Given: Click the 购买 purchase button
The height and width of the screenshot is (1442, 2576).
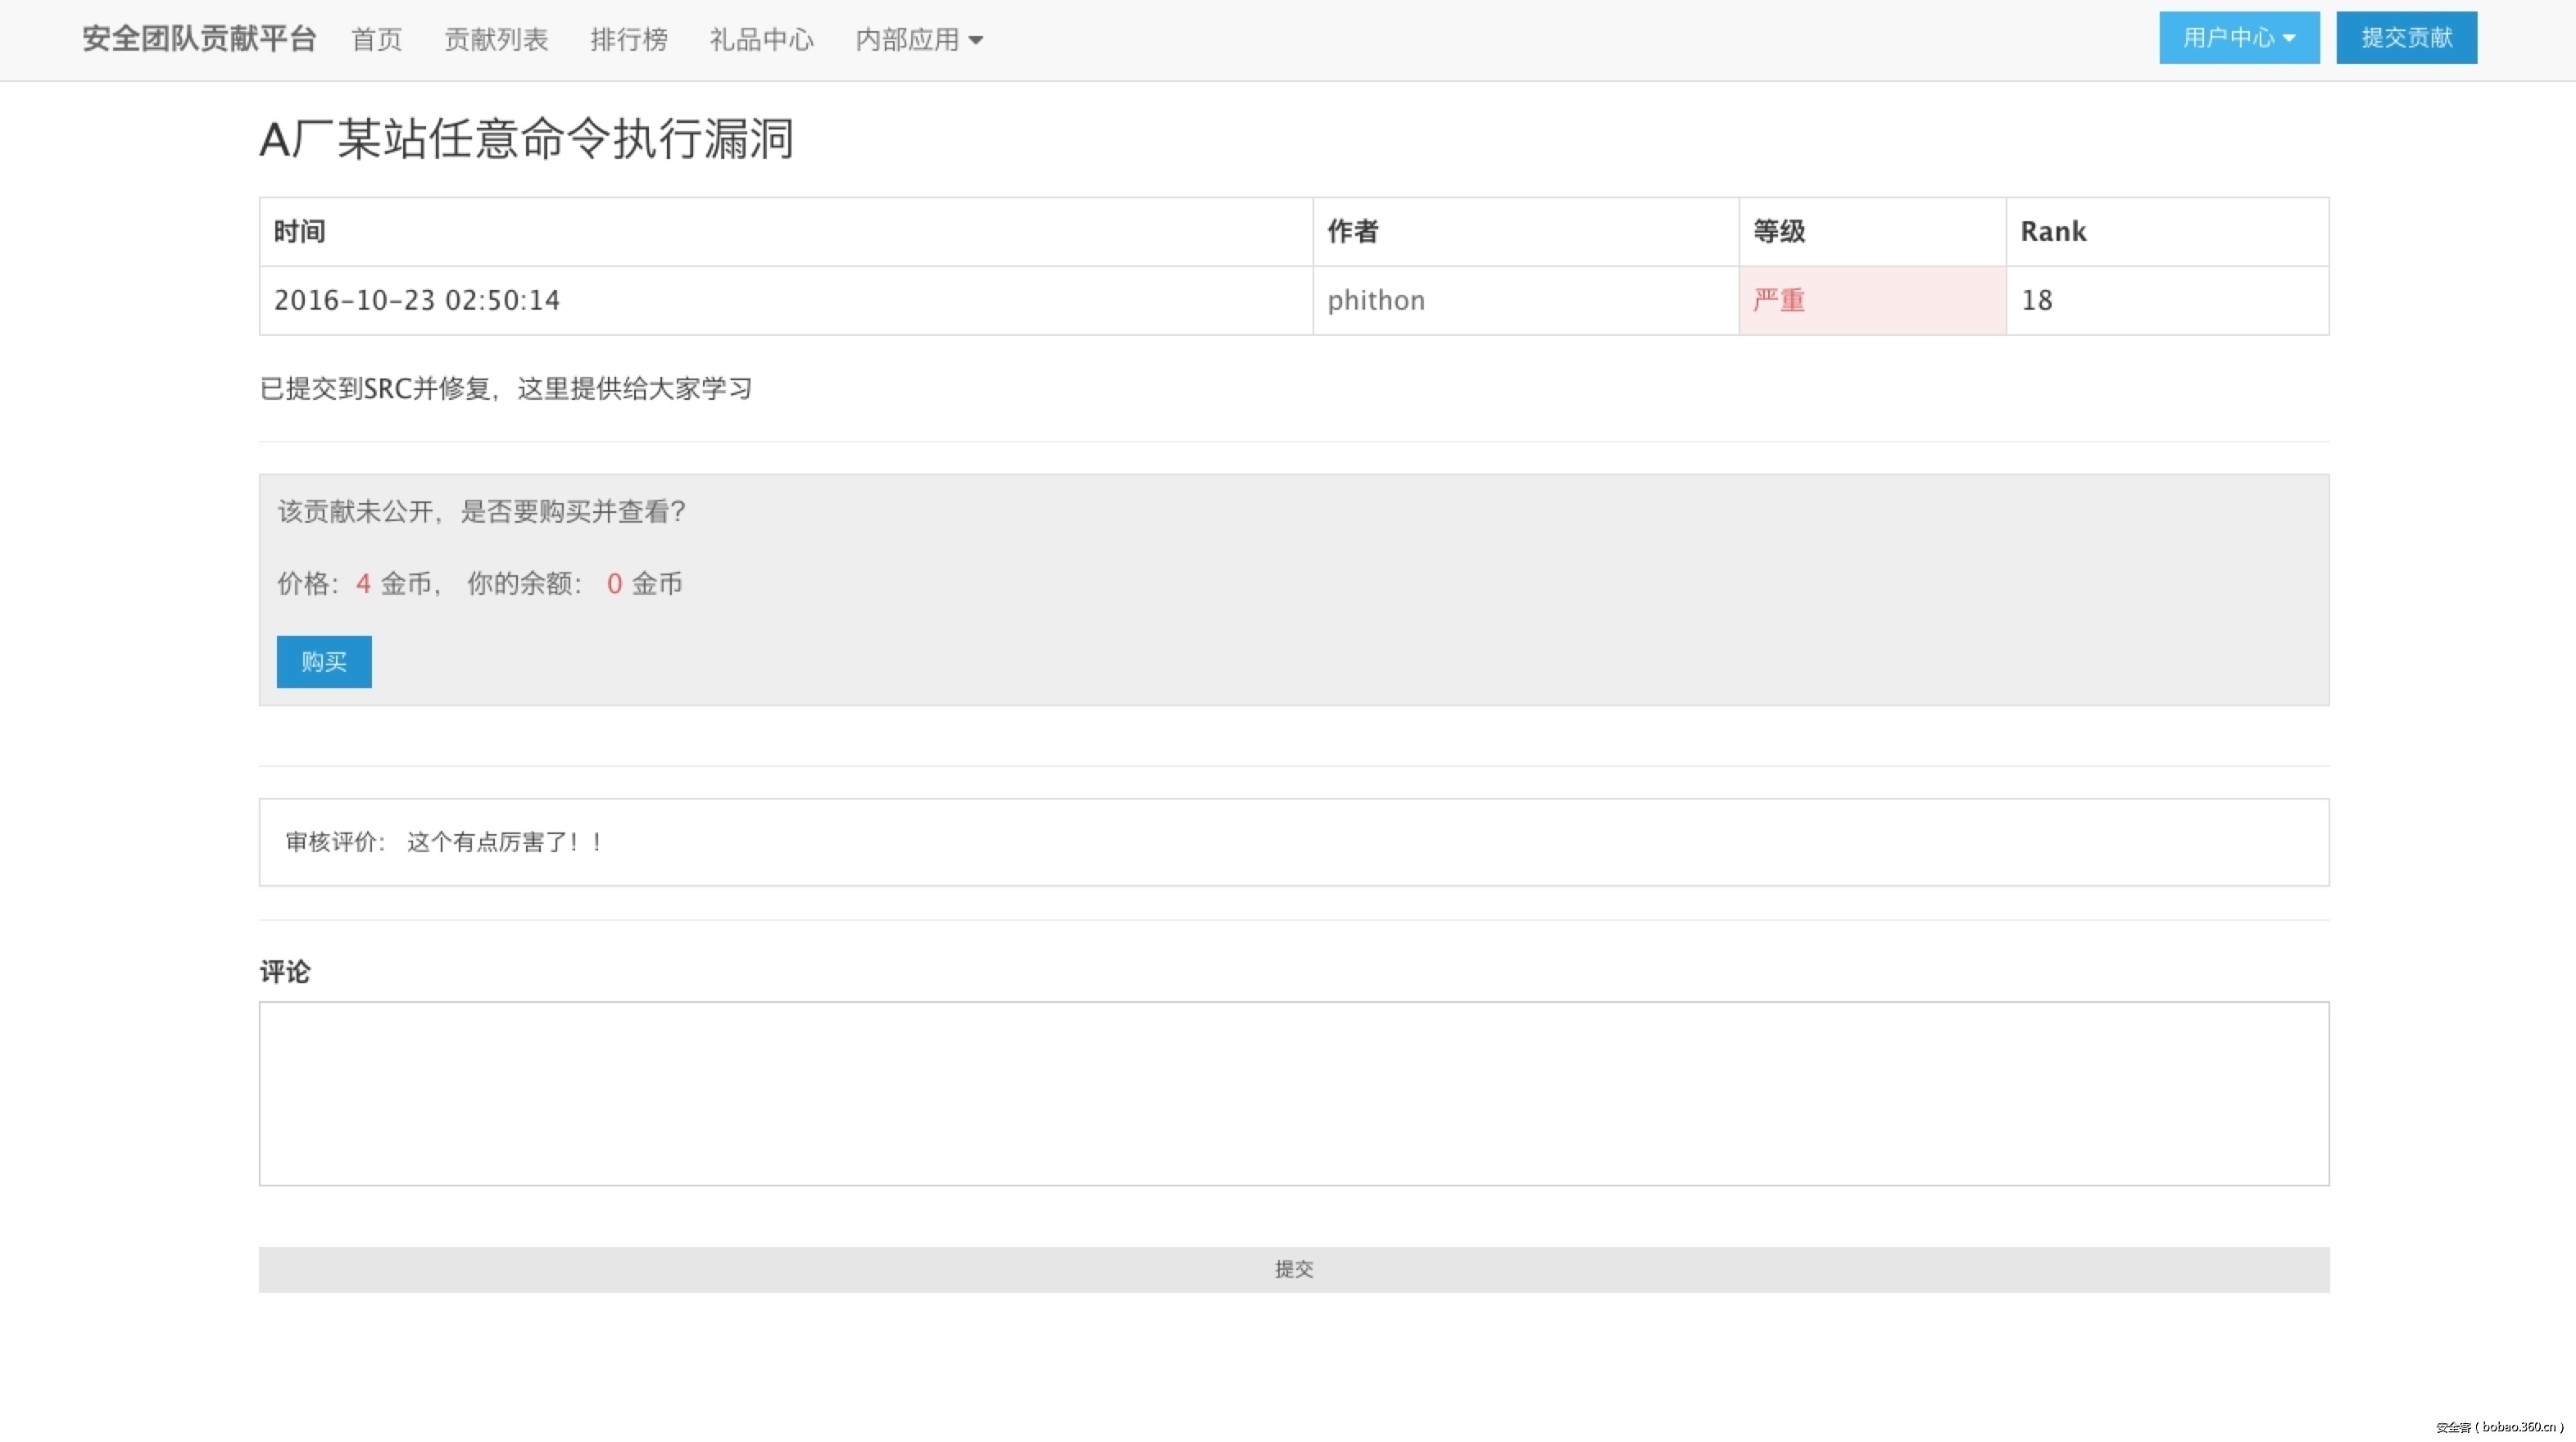Looking at the screenshot, I should coord(324,662).
